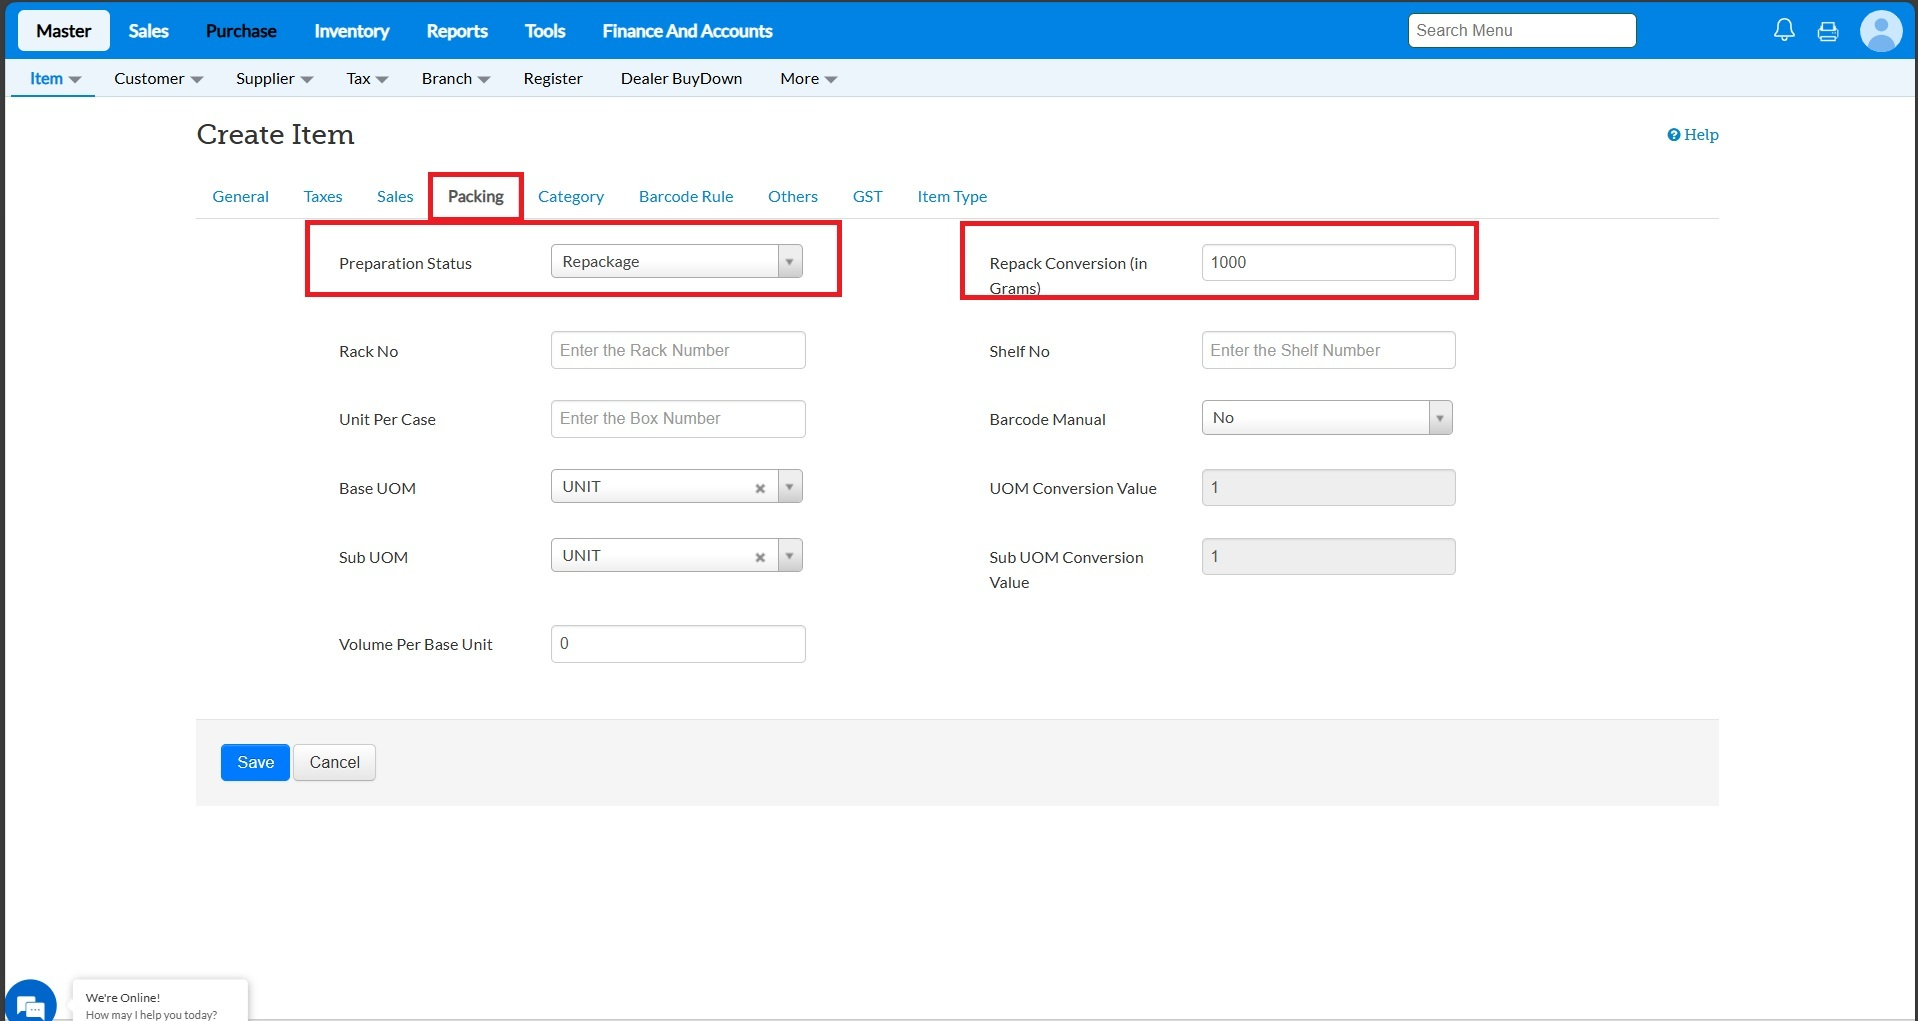The image size is (1918, 1021).
Task: Click the Rack No input field
Action: [677, 350]
